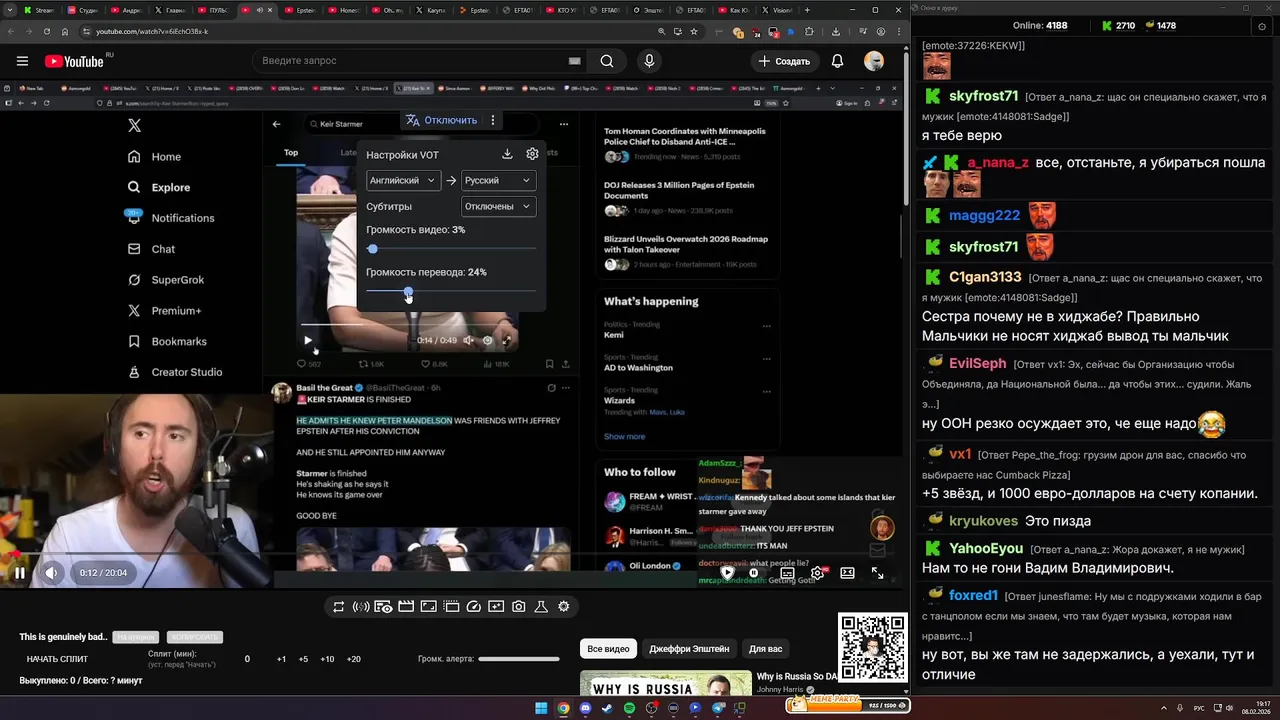Select the Все видео chip
The image size is (1280, 720).
608,649
